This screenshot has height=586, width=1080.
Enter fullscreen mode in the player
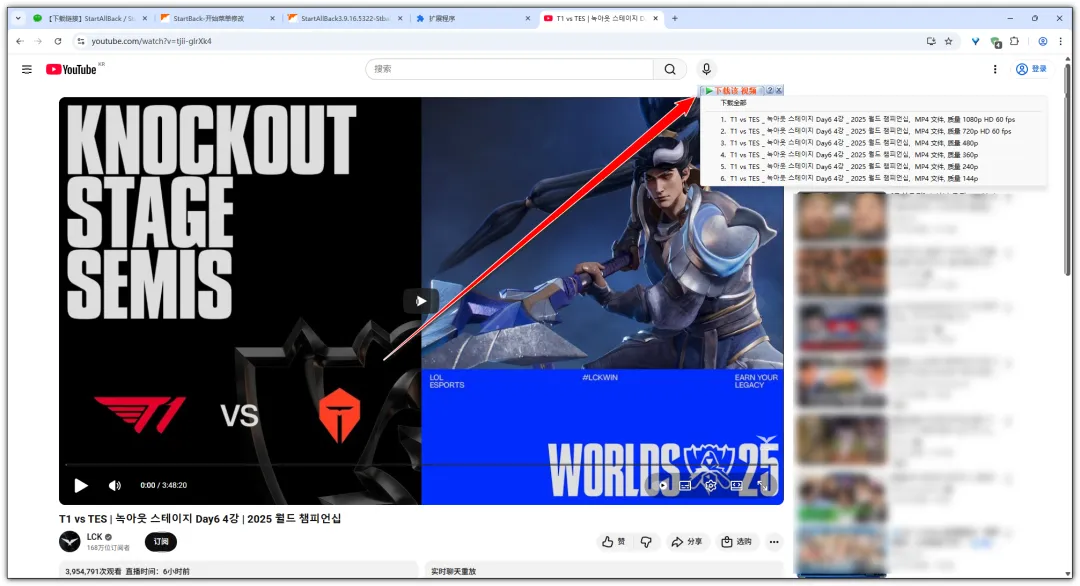(762, 485)
